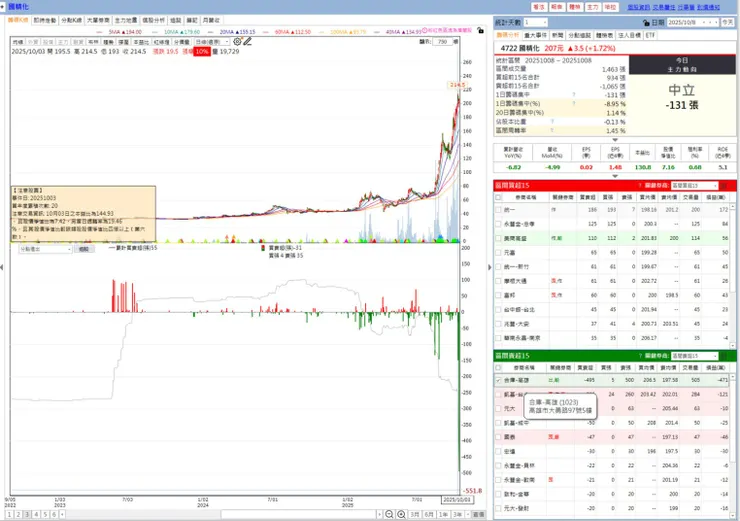Screen dimensions: 740x521
Task: Toggle the lock icon above the chart
Action: coord(480,31)
